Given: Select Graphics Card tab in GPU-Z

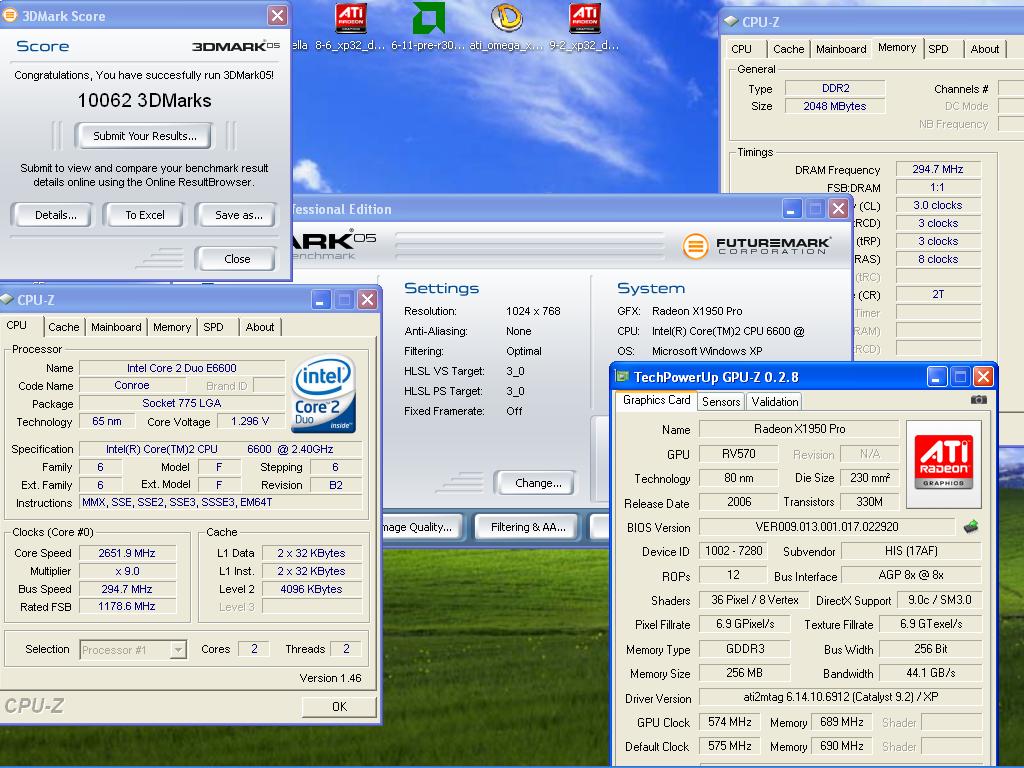Looking at the screenshot, I should pos(656,400).
